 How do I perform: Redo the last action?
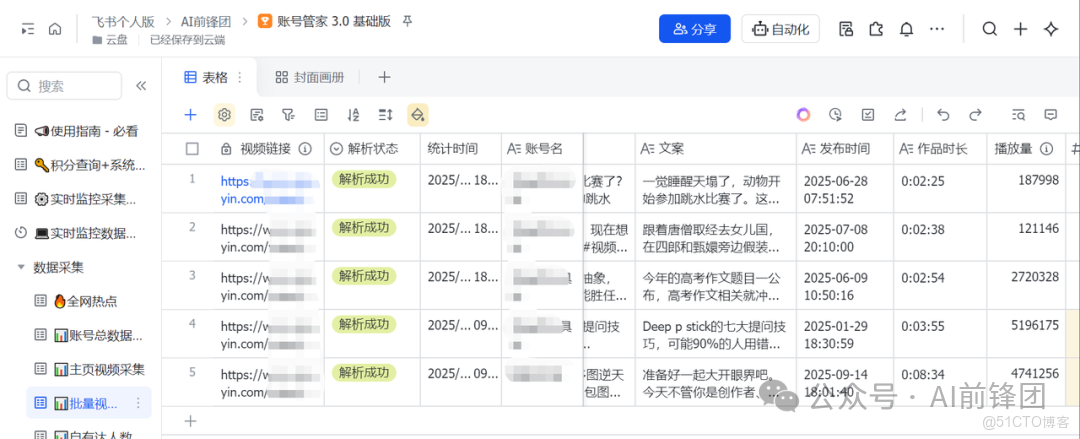[x=975, y=115]
